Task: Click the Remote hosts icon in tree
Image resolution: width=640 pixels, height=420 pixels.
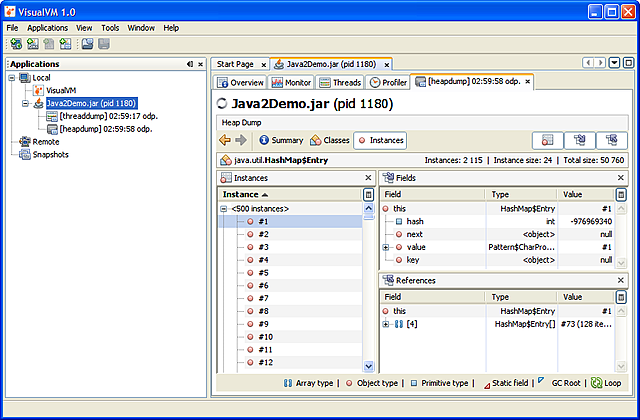Action: [25, 142]
